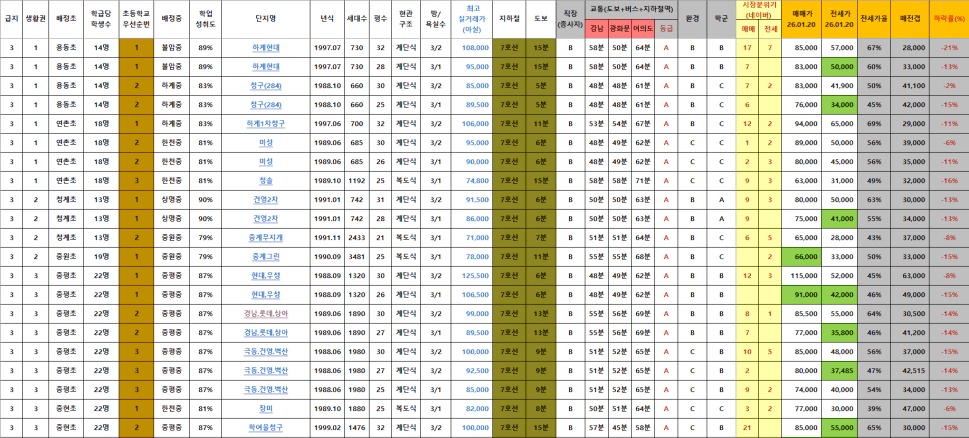This screenshot has width=969, height=438.
Task: Open the visited 경남.롯데.상아 link, 30평 row
Action: (266, 314)
